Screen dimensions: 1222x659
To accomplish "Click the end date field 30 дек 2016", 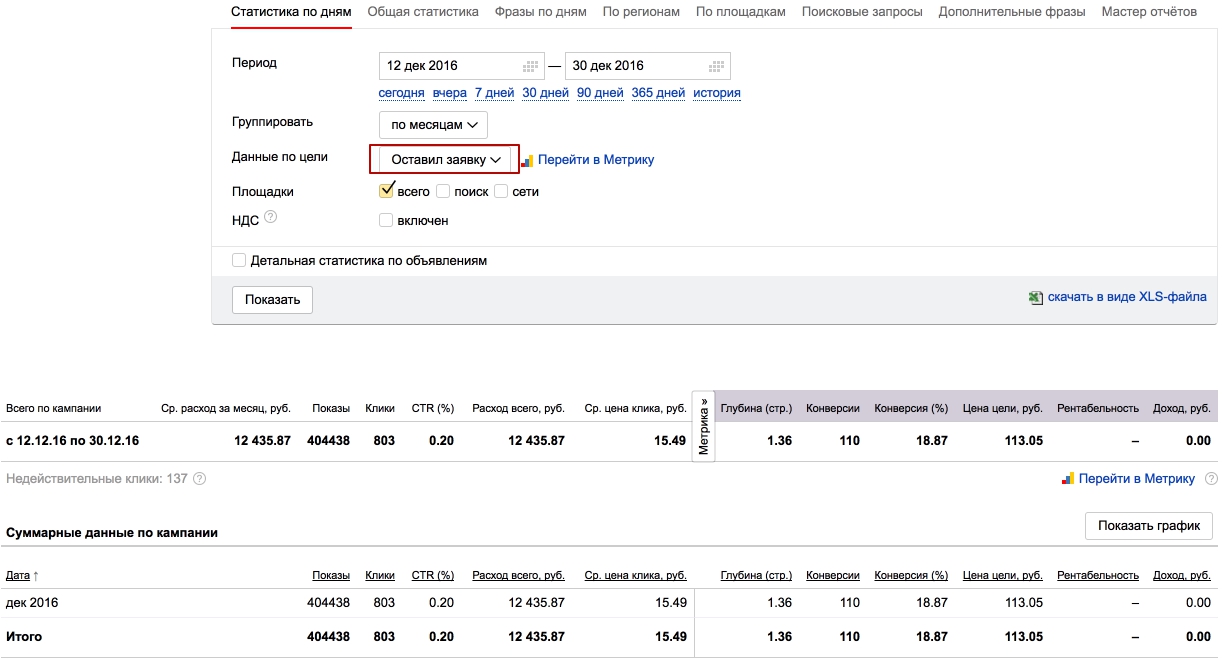I will tap(648, 66).
